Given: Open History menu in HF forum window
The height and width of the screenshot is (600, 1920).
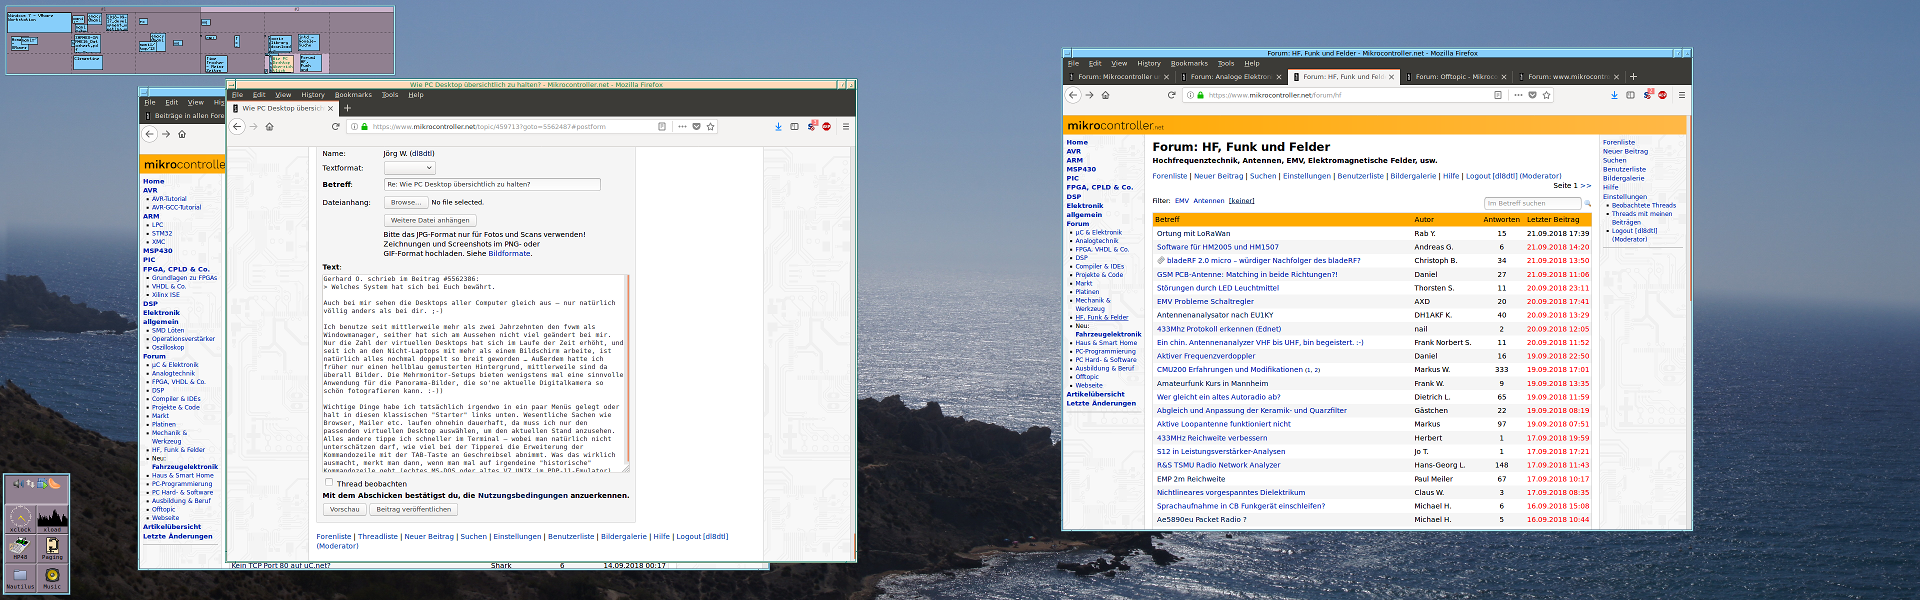Looking at the screenshot, I should pyautogui.click(x=1149, y=63).
